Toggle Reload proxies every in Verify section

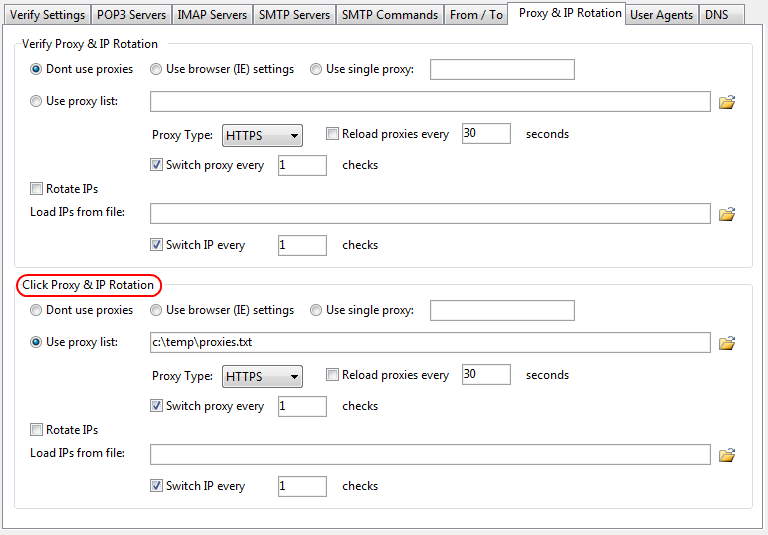point(333,134)
